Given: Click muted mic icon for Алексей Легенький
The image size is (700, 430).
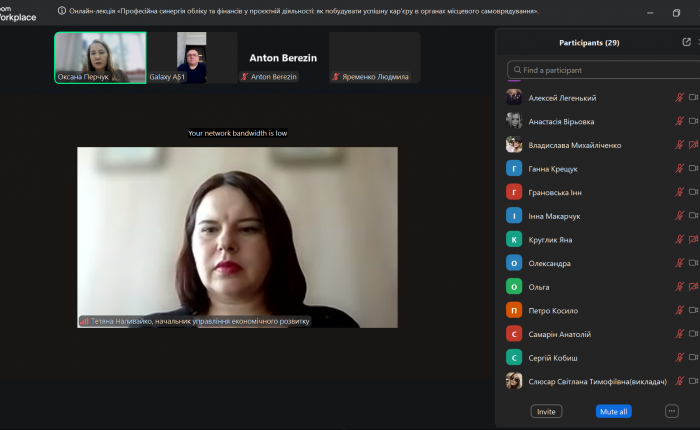Looking at the screenshot, I should click(x=680, y=98).
